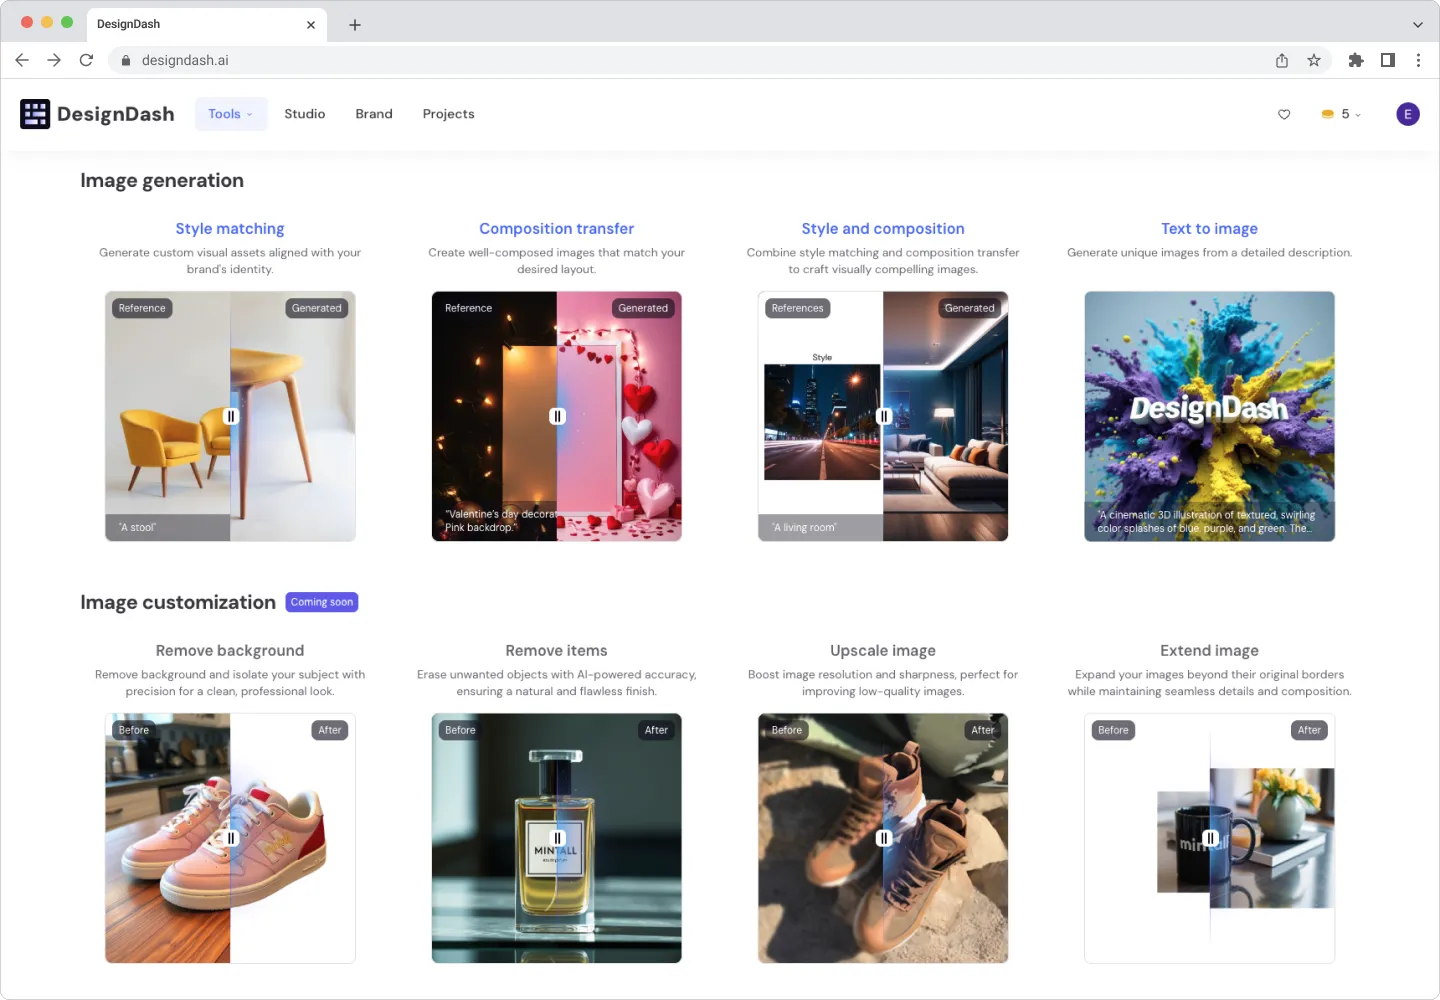Click the Remove items heading
The image size is (1440, 1000).
tap(556, 651)
